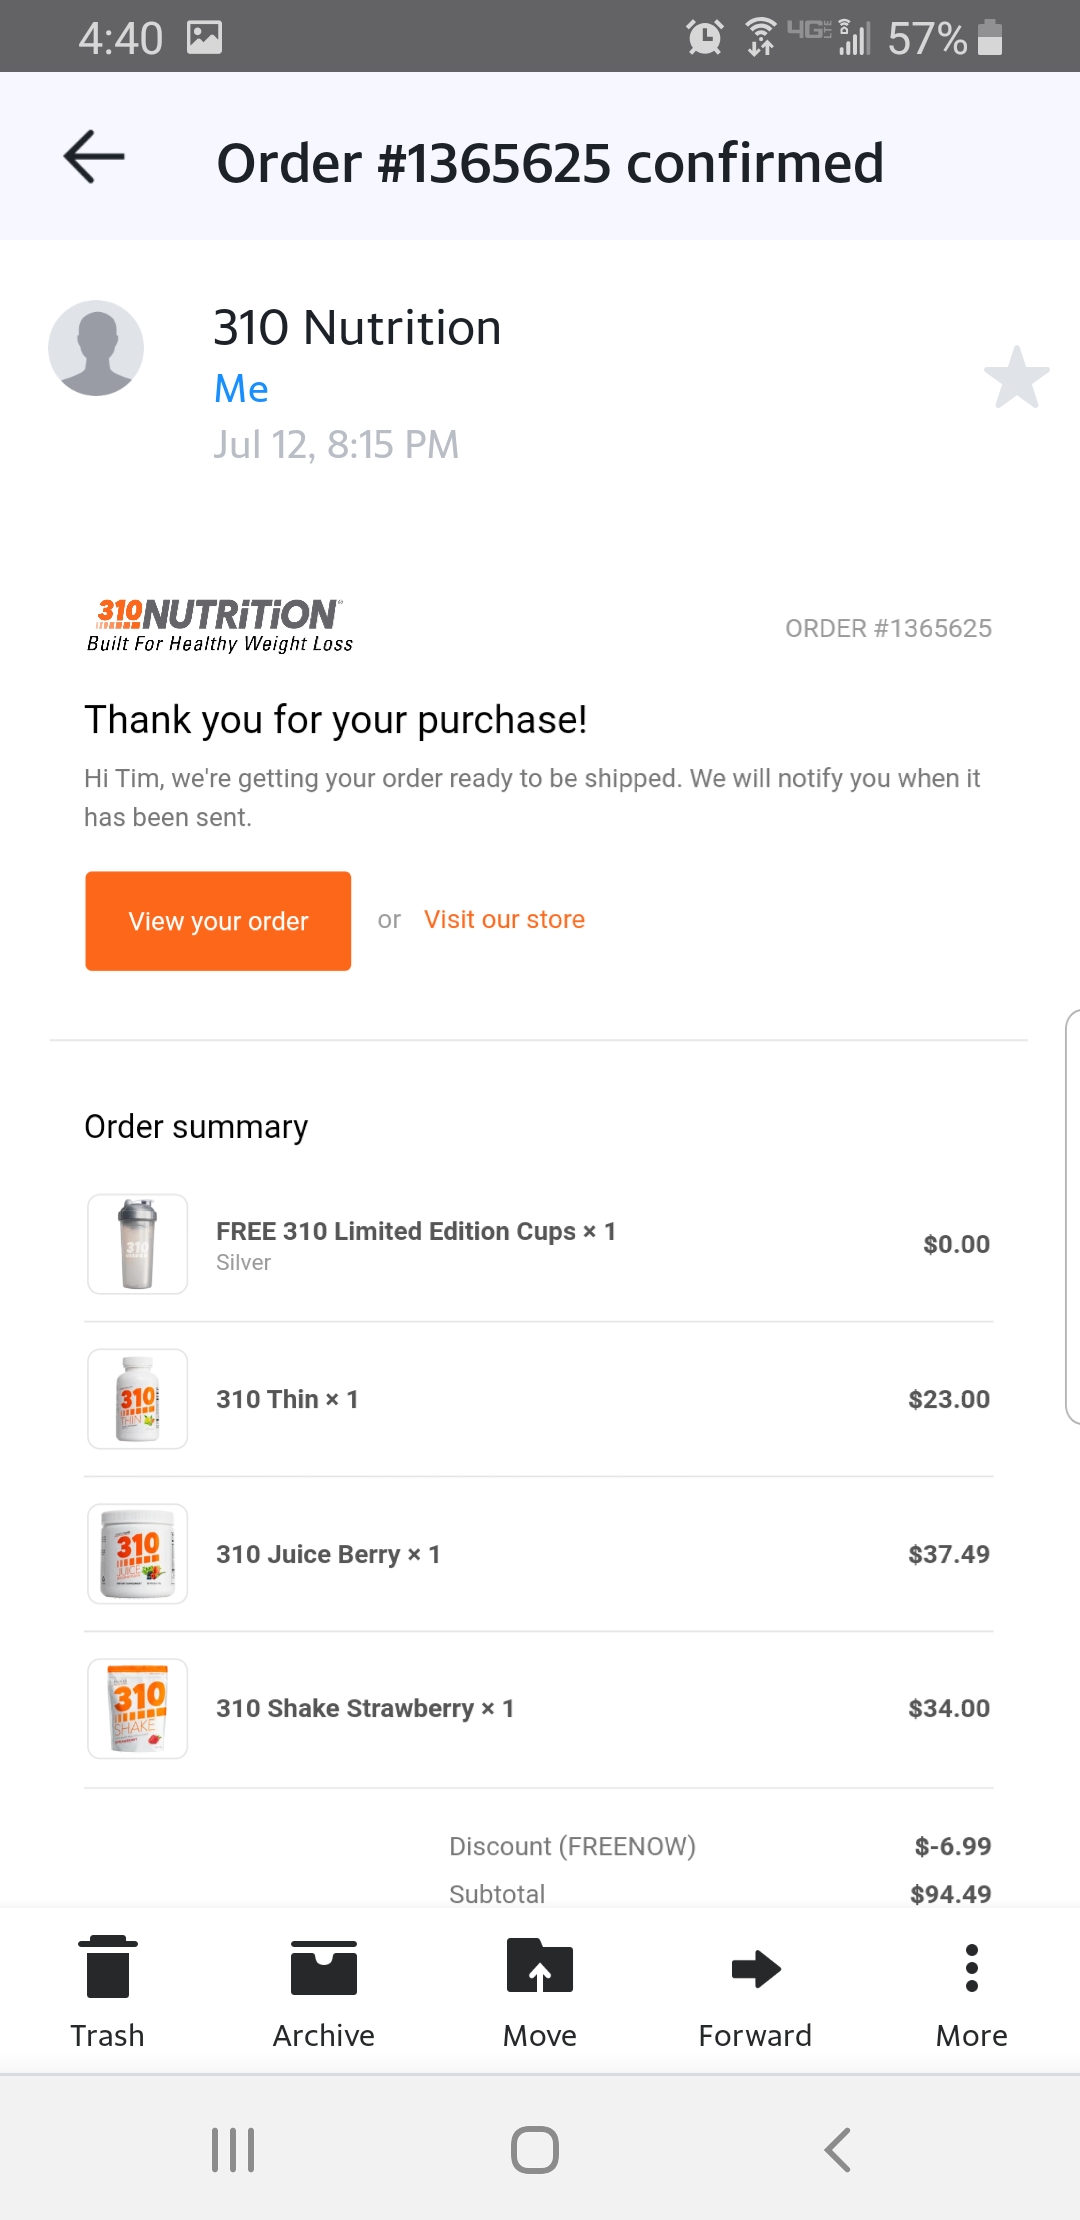Select the 310 Juice Berry thumbnail
1080x2220 pixels.
coord(138,1554)
